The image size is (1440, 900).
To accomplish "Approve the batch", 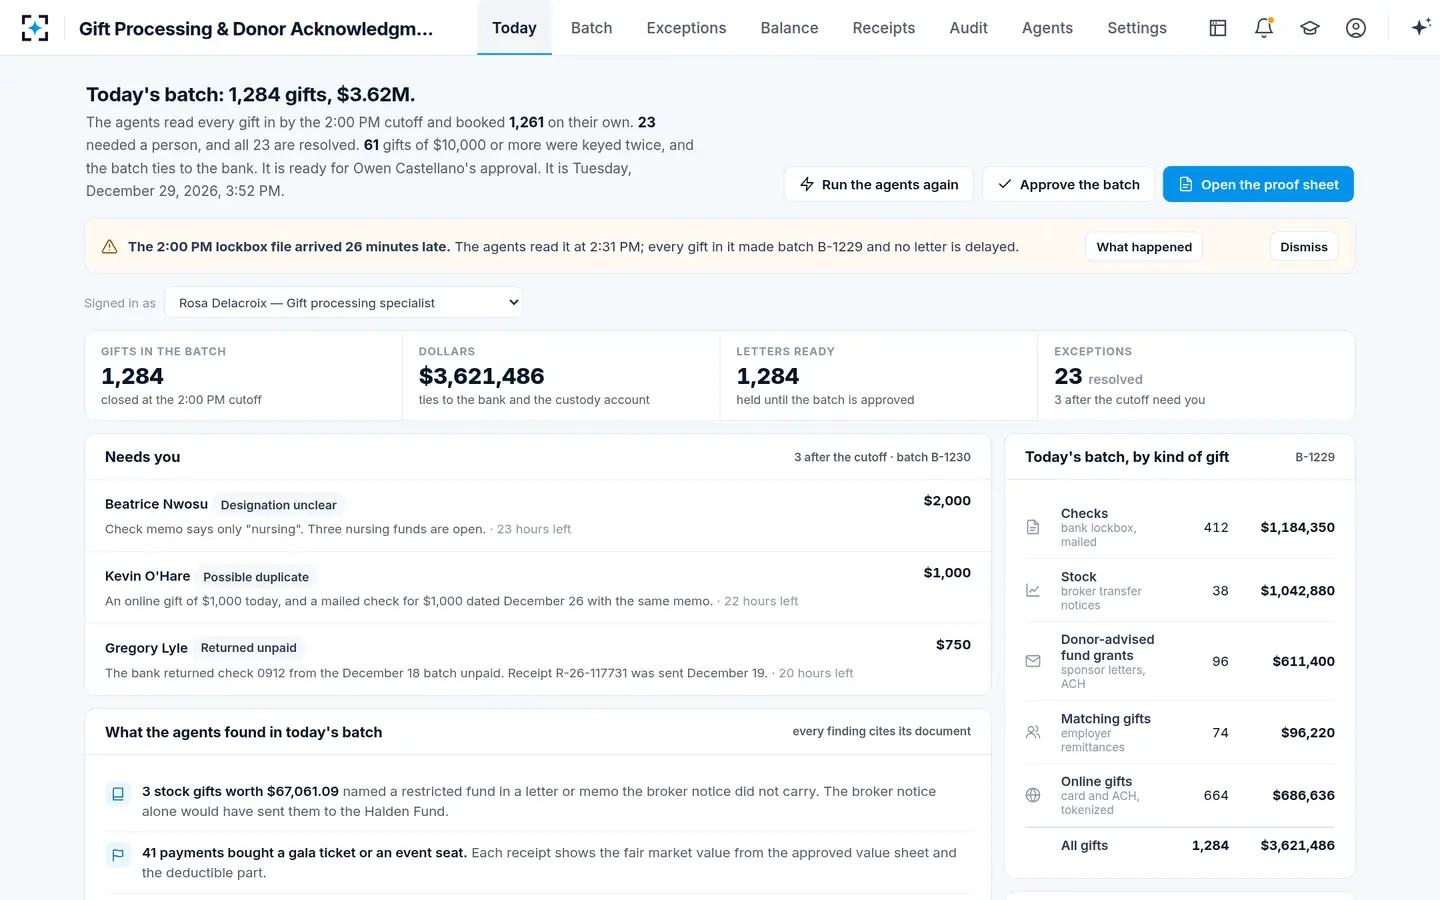I will tap(1069, 184).
